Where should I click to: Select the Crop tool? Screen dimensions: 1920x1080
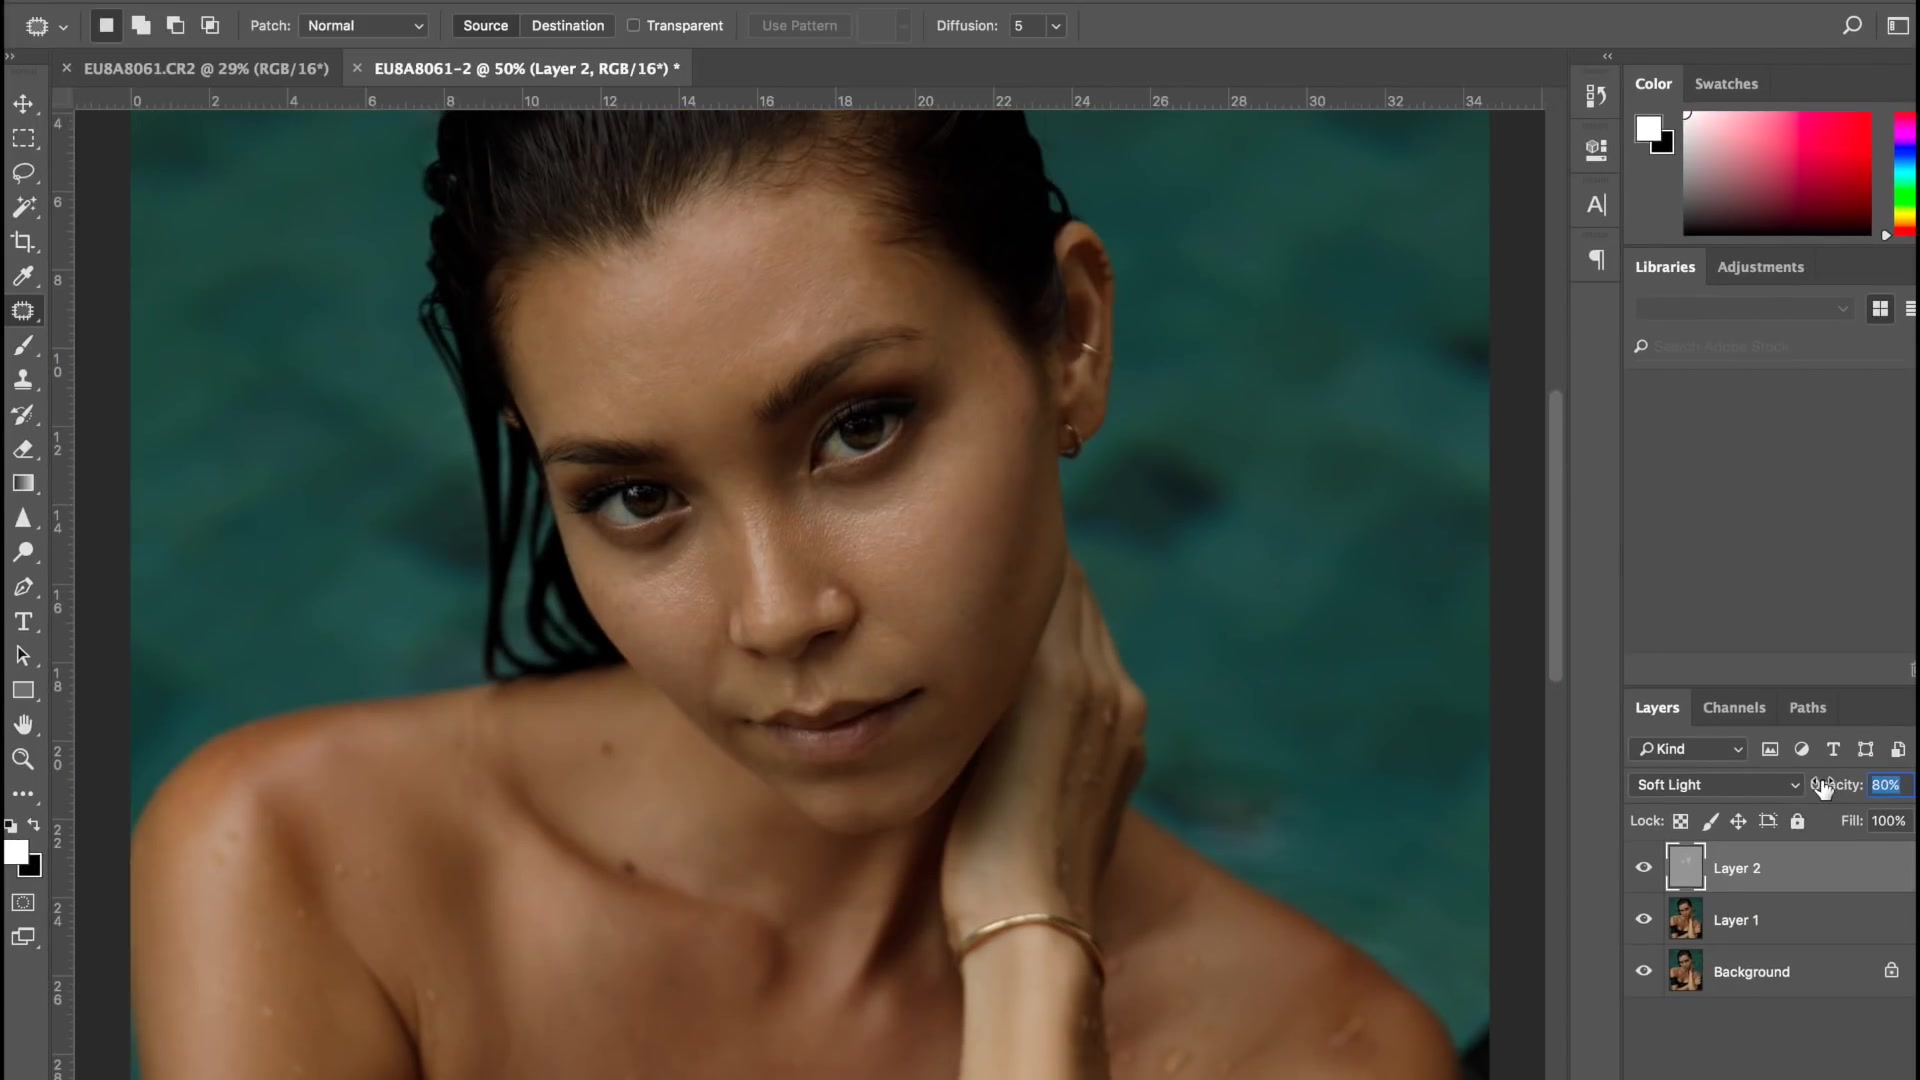click(x=23, y=242)
